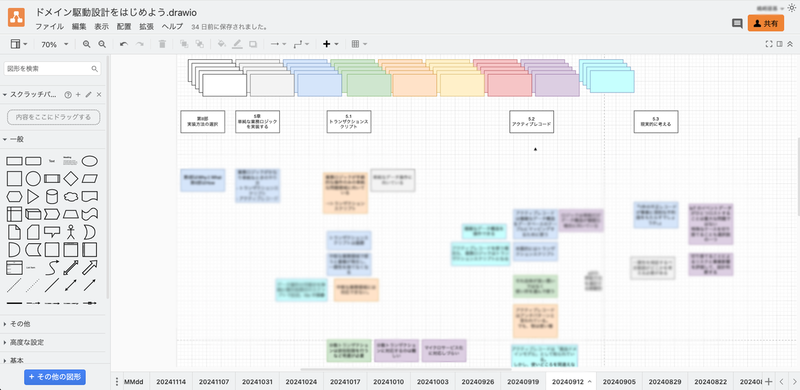Click the shadow toolbar icon

point(253,44)
